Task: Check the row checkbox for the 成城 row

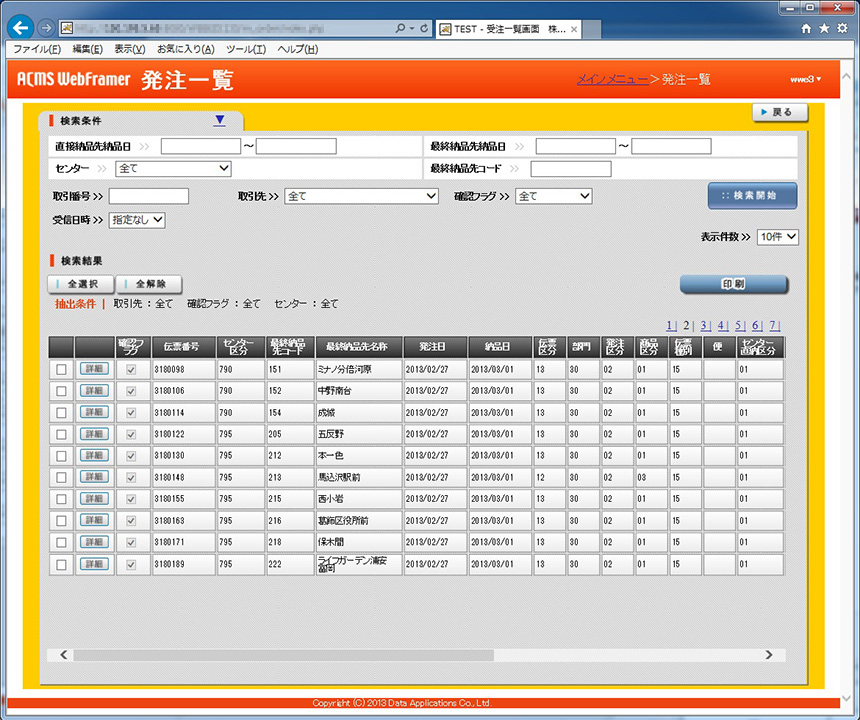Action: [60, 412]
